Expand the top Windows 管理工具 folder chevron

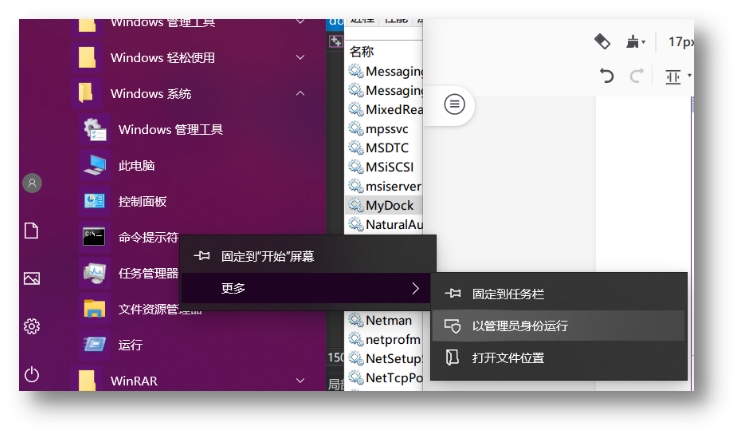(x=300, y=22)
